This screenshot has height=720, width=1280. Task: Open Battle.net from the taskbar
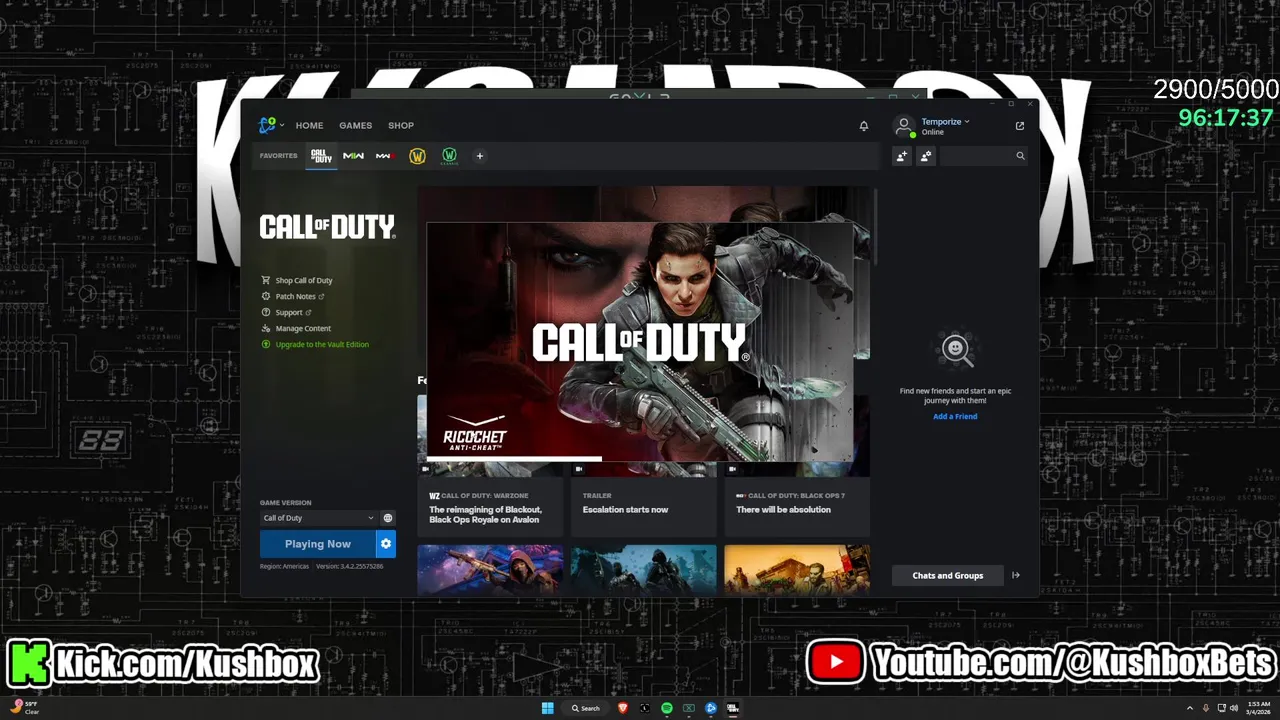click(711, 708)
